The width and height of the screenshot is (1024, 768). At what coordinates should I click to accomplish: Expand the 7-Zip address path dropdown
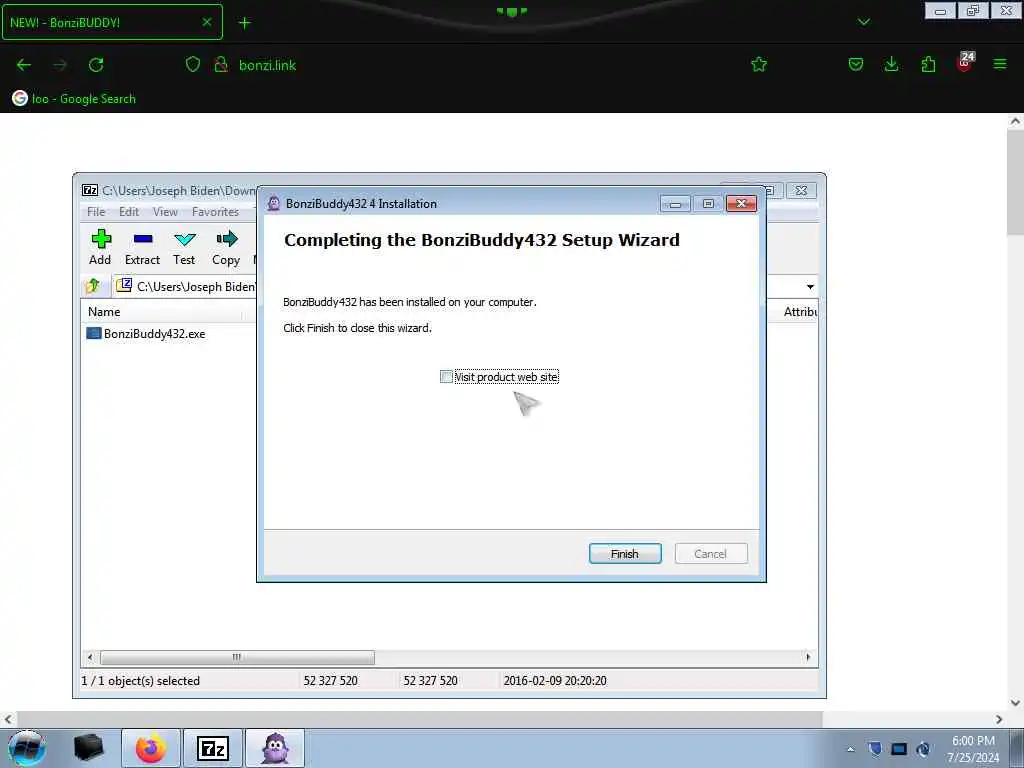click(810, 287)
